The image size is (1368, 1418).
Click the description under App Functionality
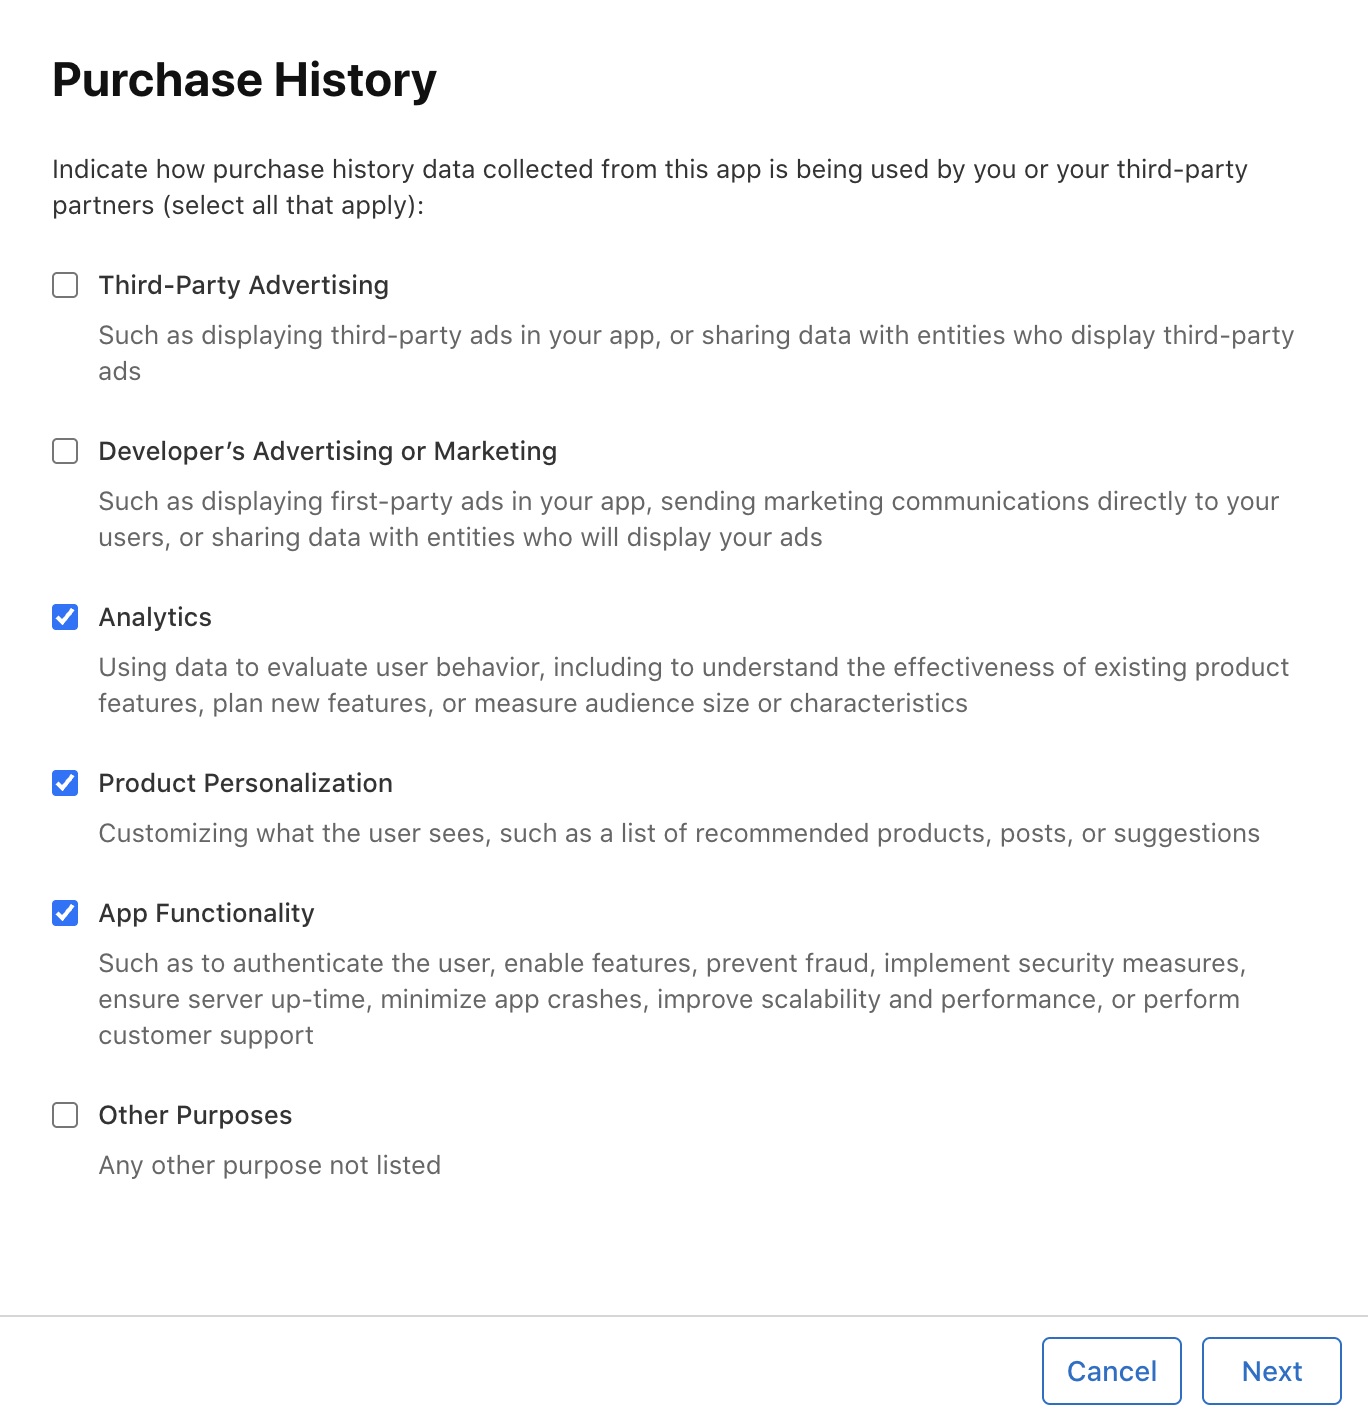tap(670, 999)
